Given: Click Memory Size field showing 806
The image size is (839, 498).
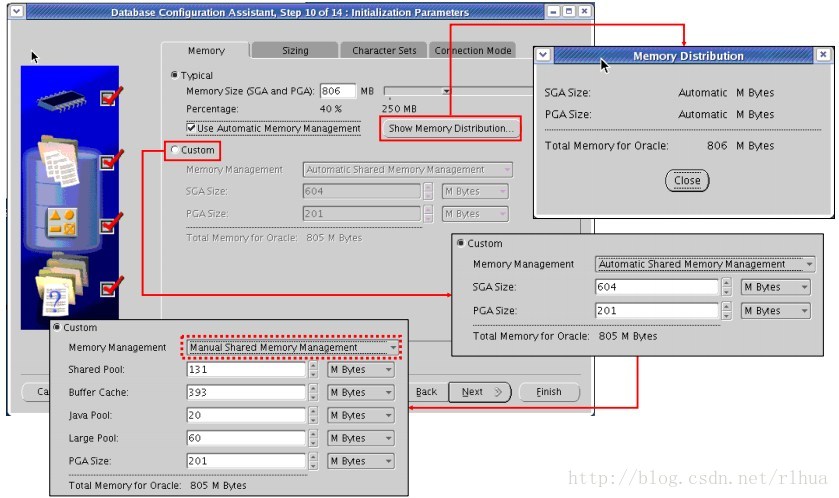Looking at the screenshot, I should (338, 91).
